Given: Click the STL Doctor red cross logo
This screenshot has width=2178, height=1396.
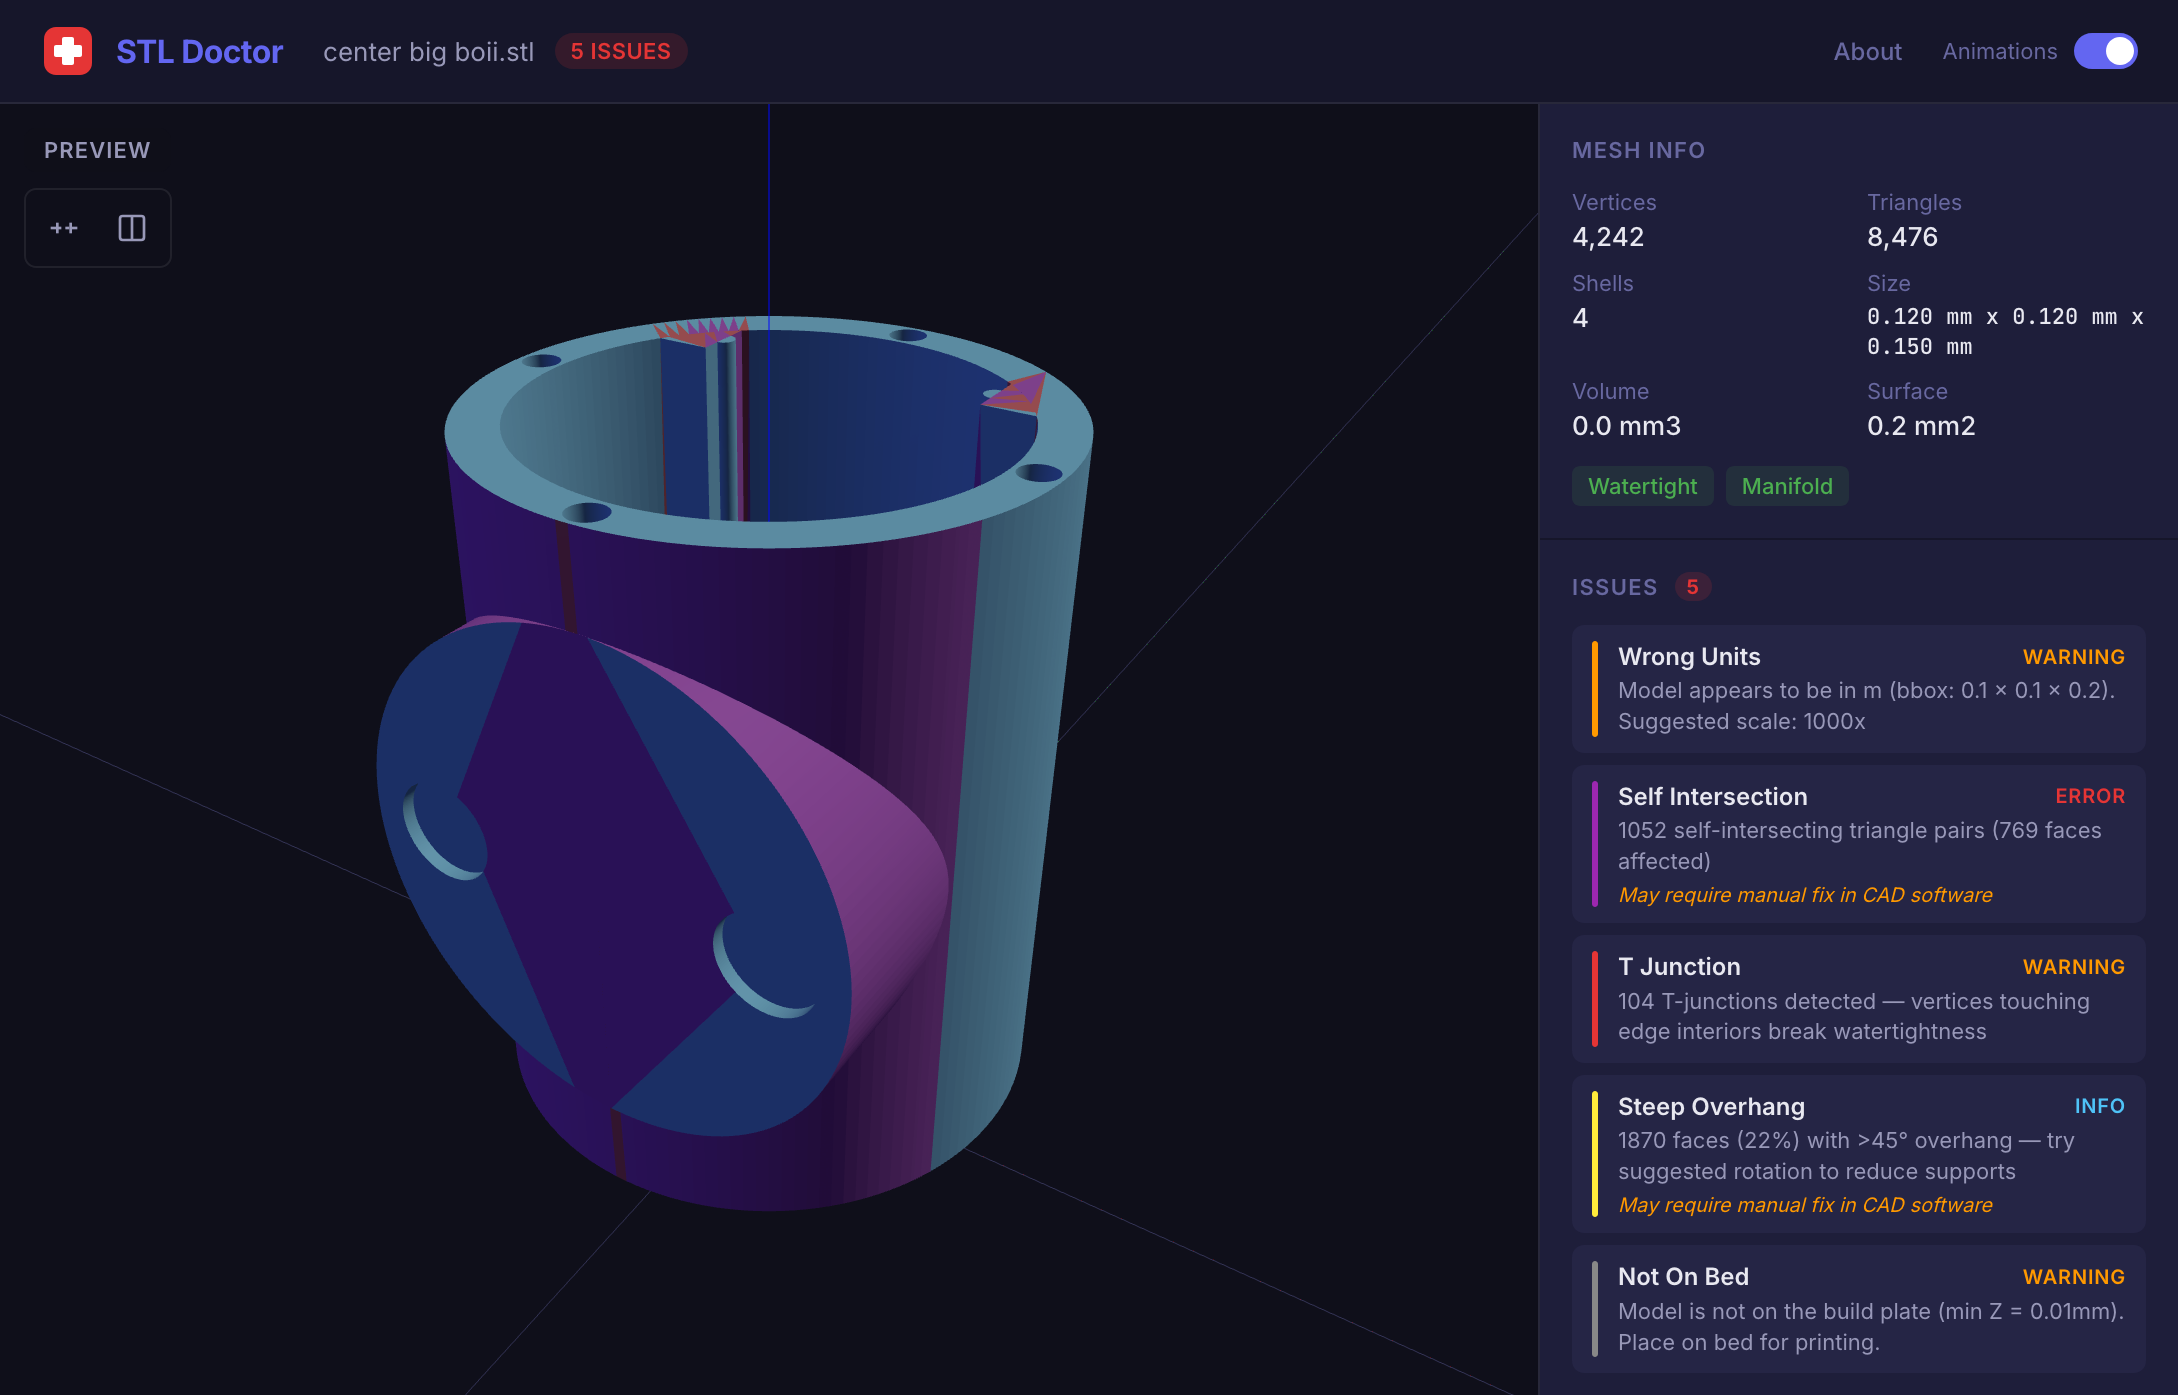Looking at the screenshot, I should click(x=68, y=51).
